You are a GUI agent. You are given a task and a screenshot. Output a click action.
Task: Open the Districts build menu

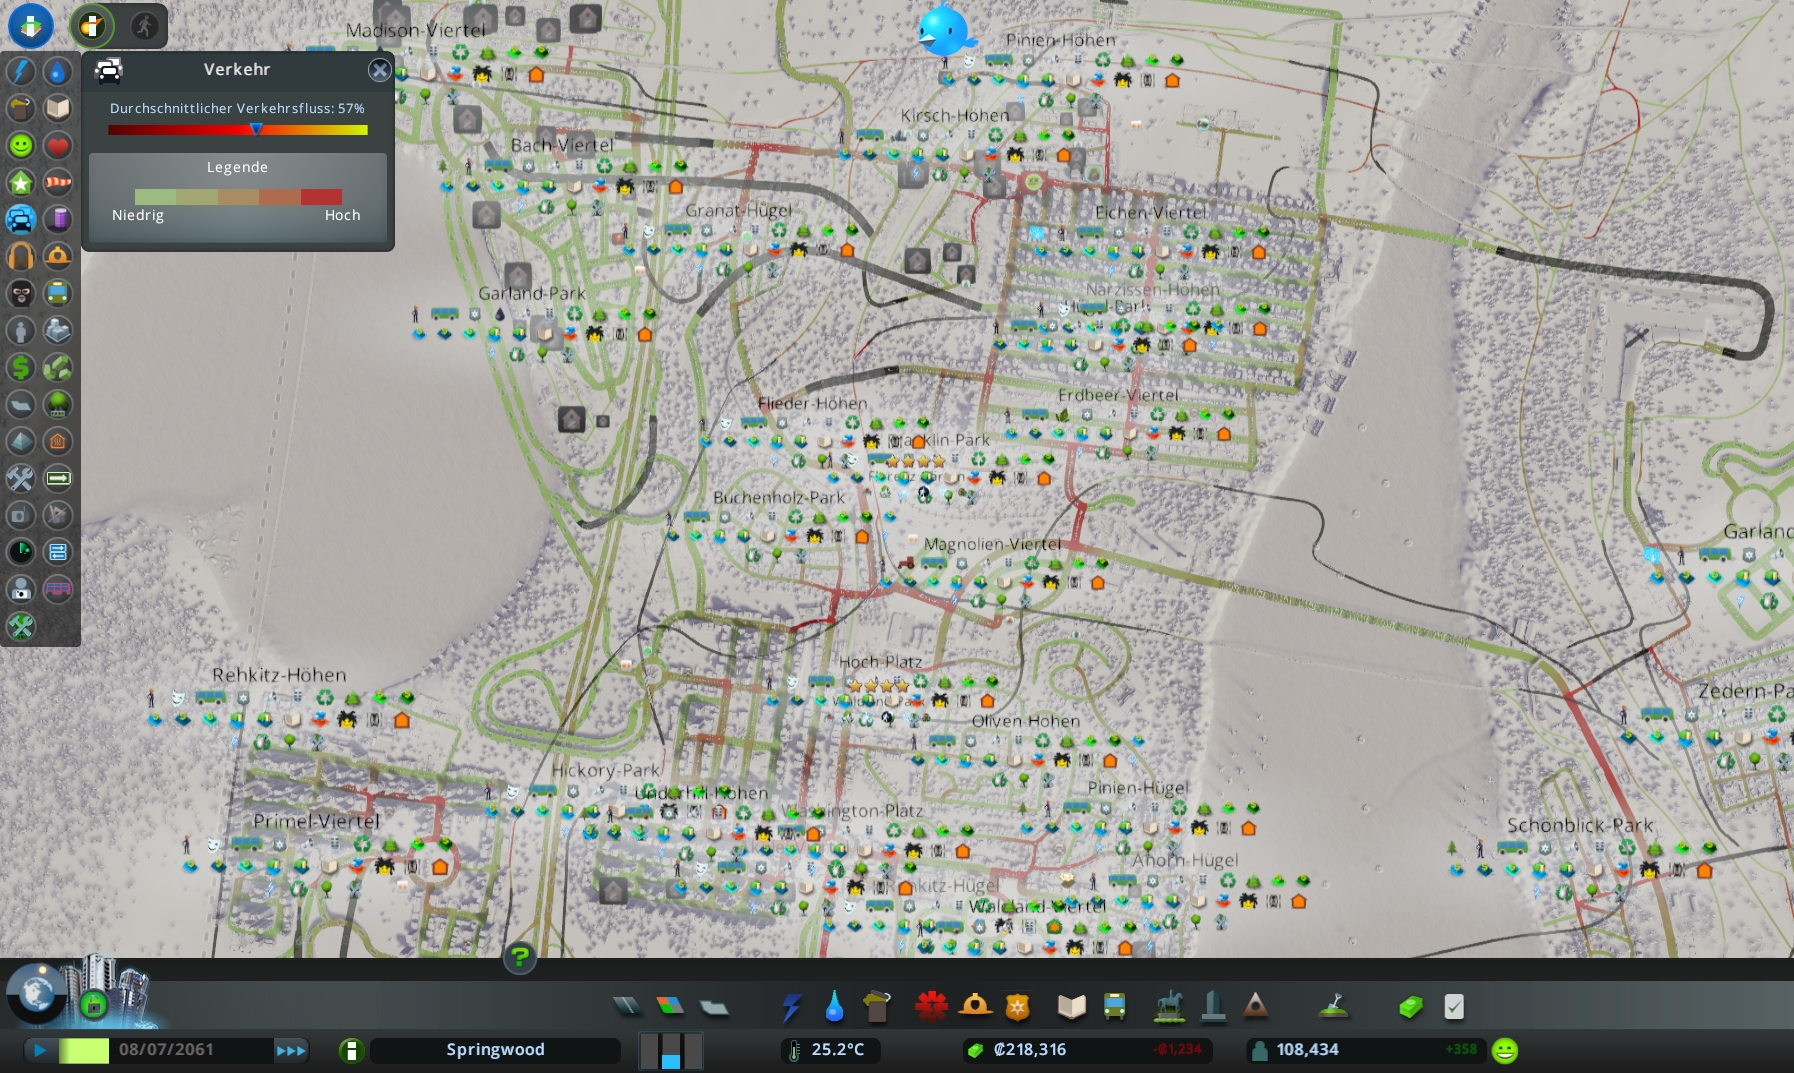(713, 1006)
